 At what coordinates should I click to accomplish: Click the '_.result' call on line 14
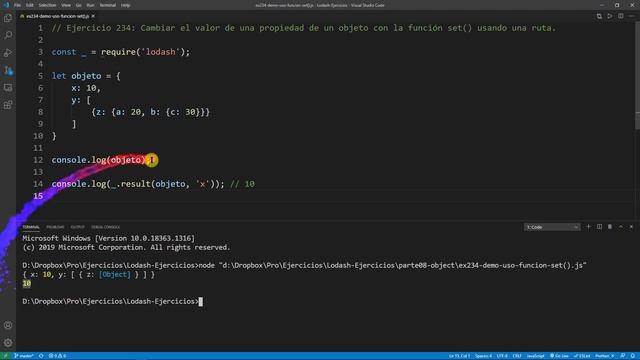point(131,184)
